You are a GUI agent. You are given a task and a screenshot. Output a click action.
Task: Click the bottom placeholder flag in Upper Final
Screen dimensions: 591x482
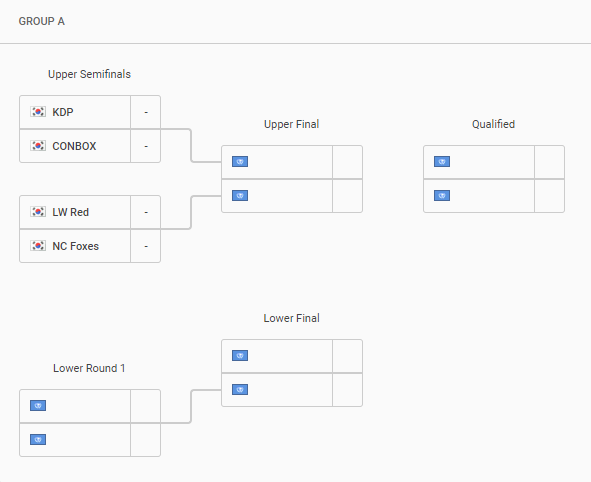pos(240,196)
